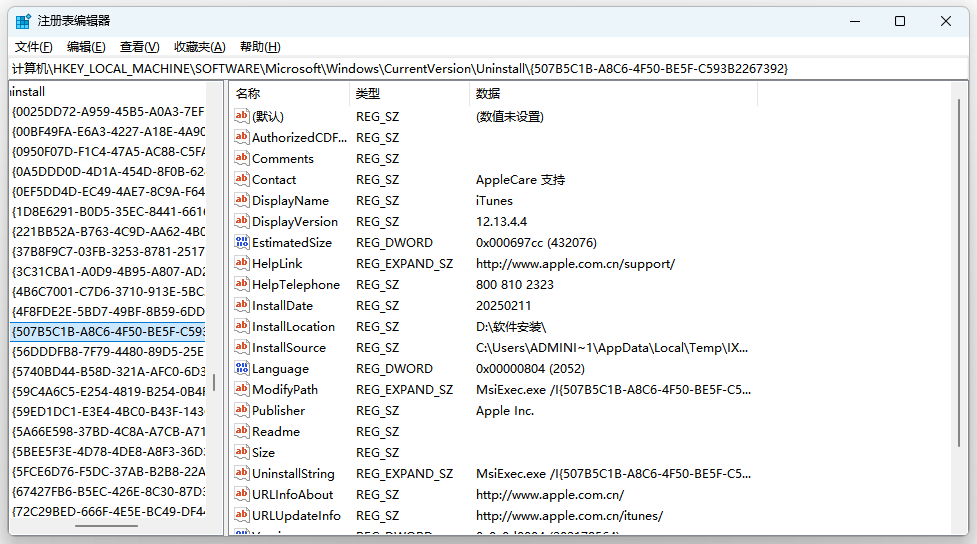Maximize the Registry Editor window
Image resolution: width=977 pixels, height=544 pixels.
900,21
